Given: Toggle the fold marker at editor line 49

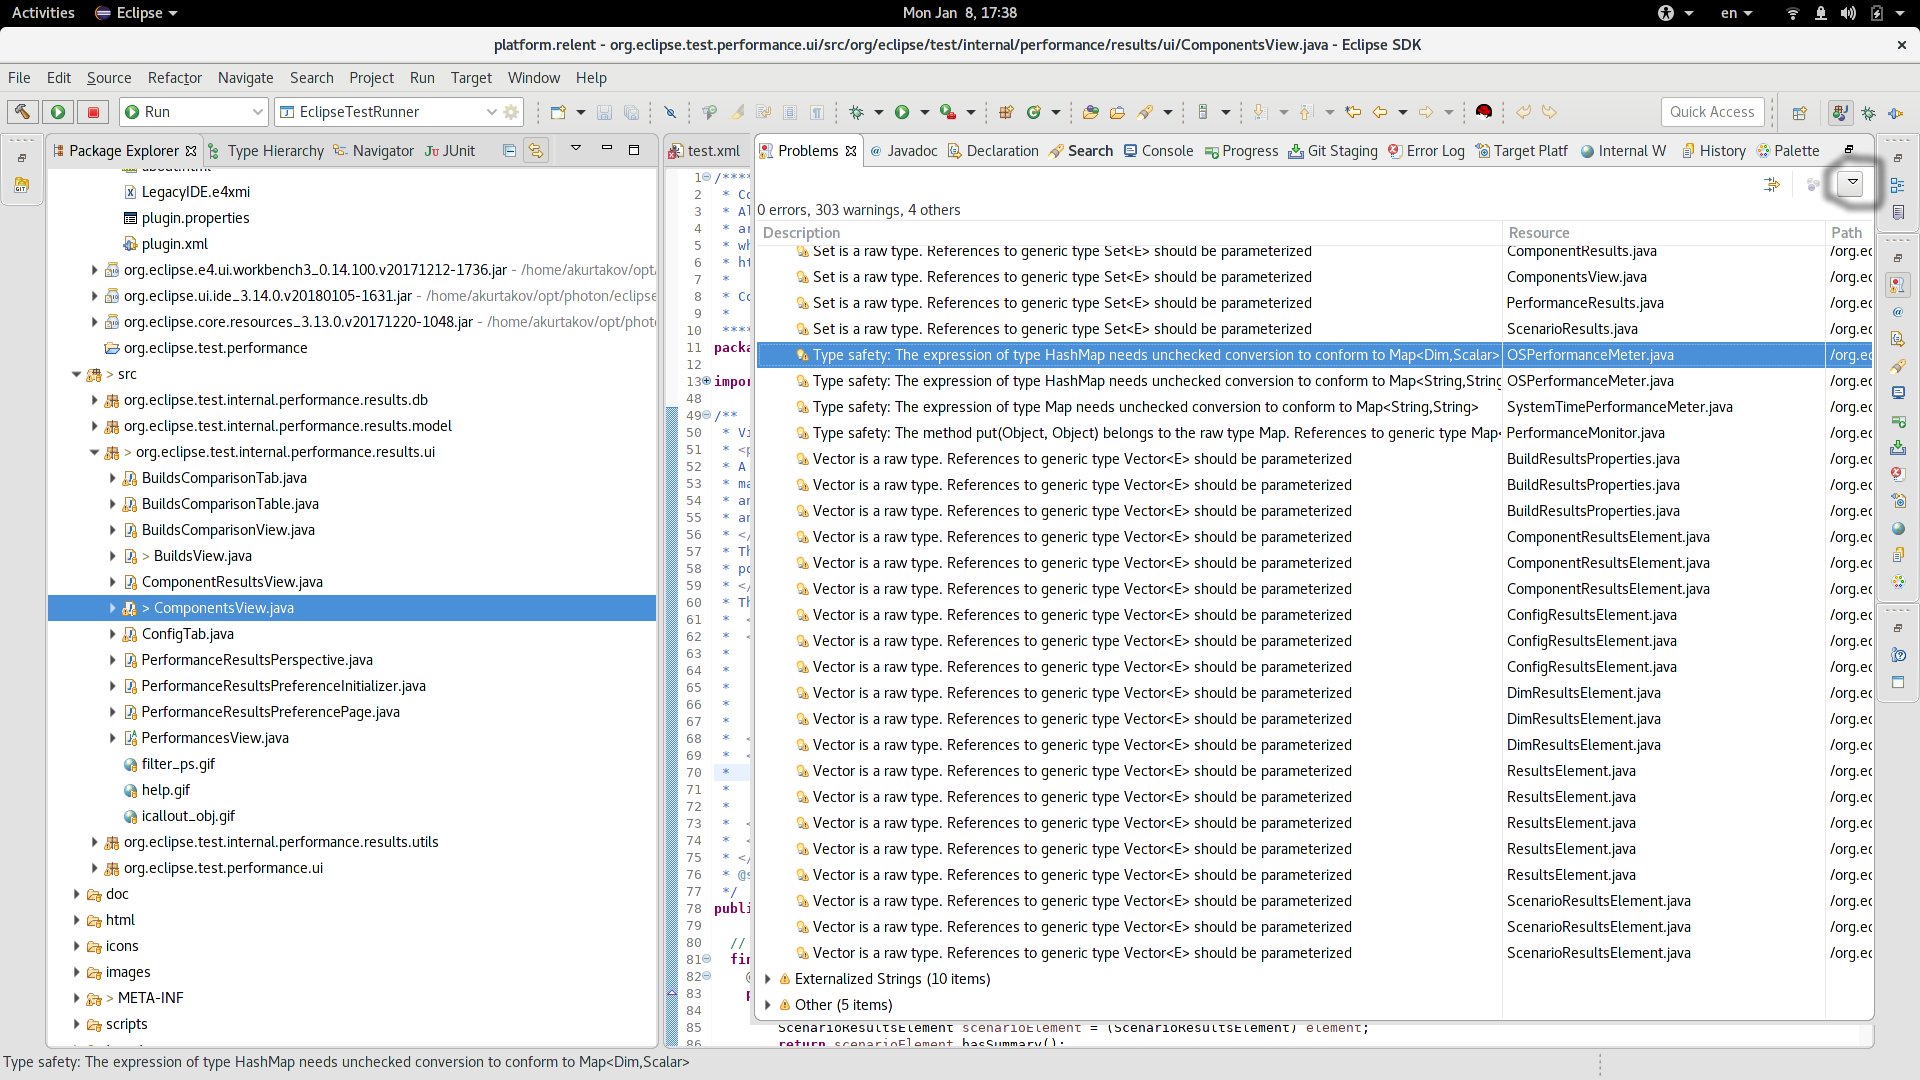Looking at the screenshot, I should click(706, 415).
